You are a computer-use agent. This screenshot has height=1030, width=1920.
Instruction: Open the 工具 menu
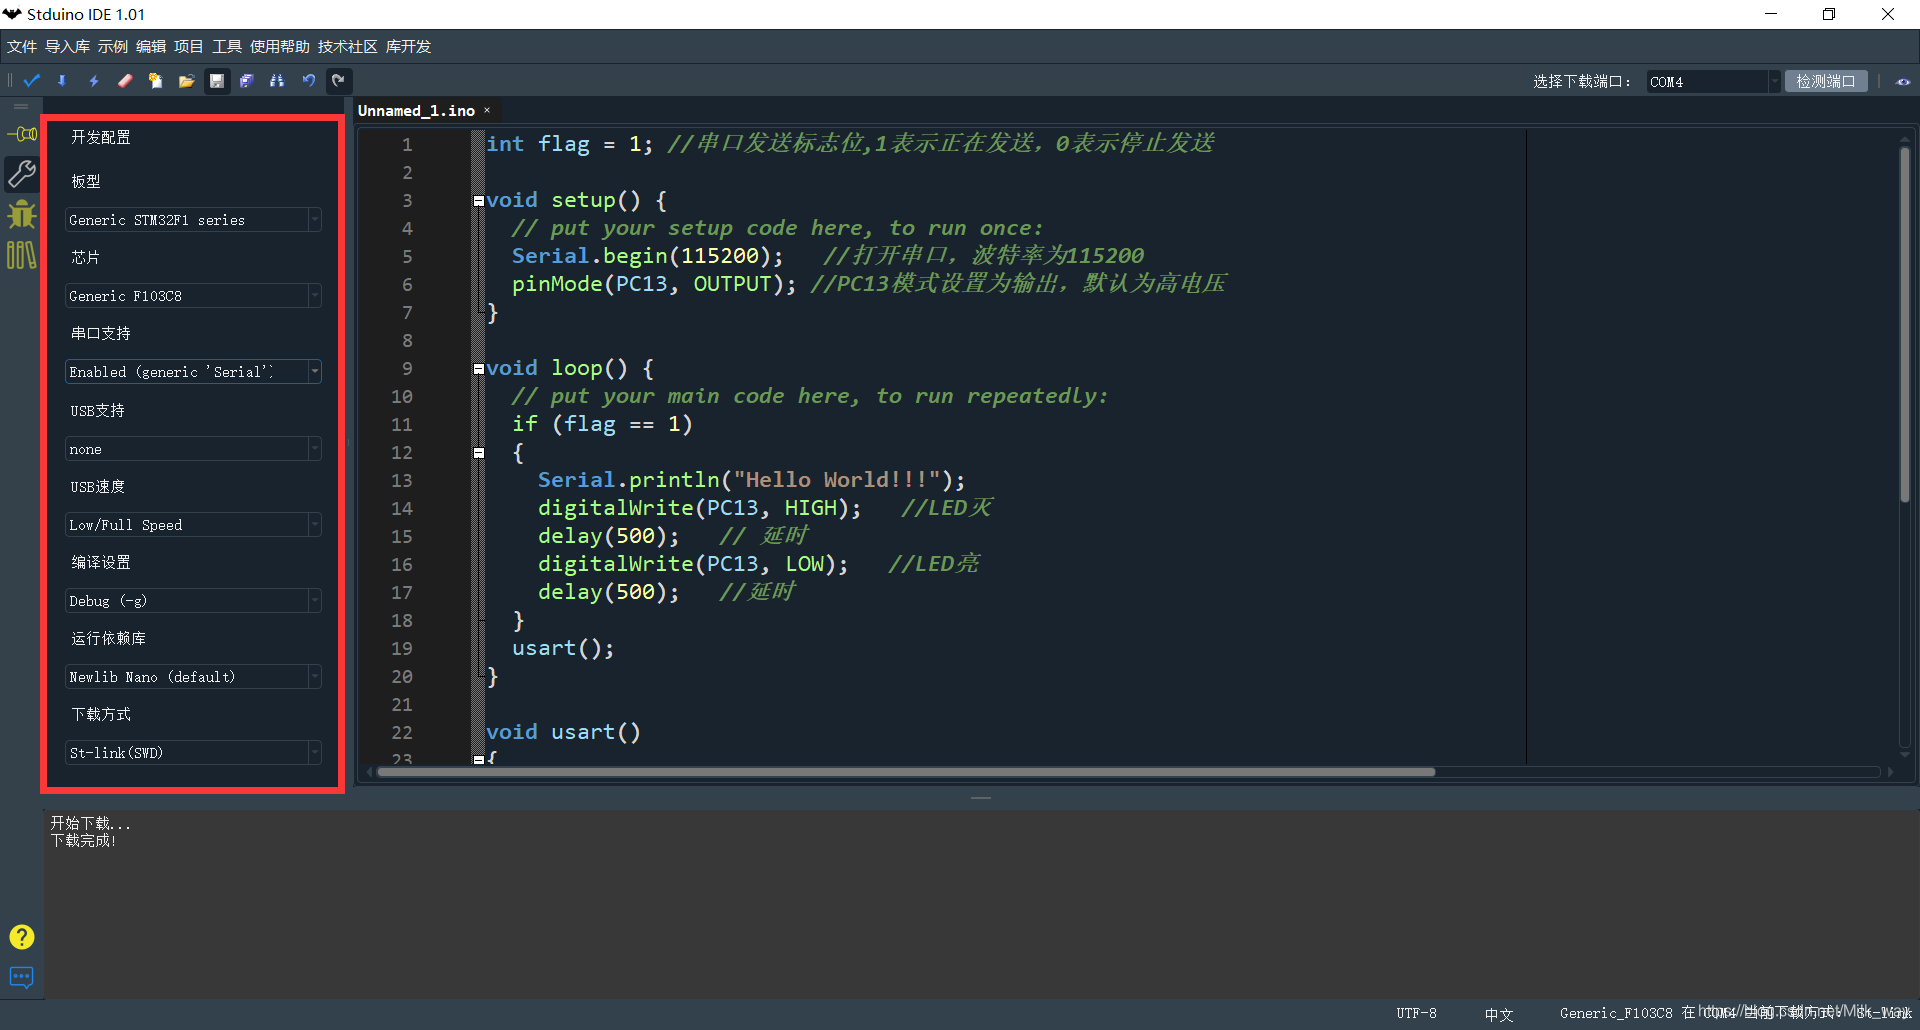227,47
